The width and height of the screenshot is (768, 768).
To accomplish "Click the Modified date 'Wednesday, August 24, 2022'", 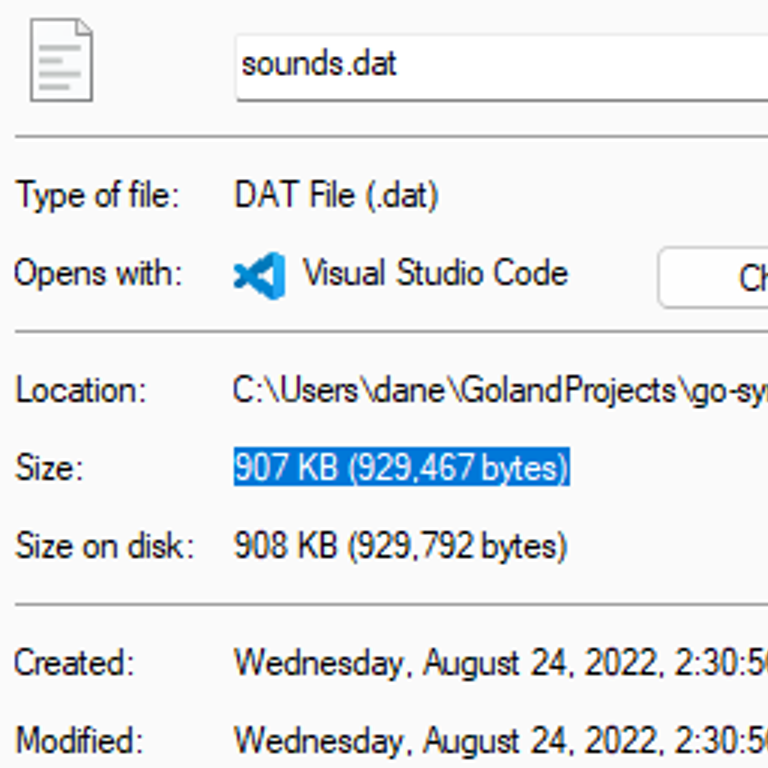I will pyautogui.click(x=445, y=742).
